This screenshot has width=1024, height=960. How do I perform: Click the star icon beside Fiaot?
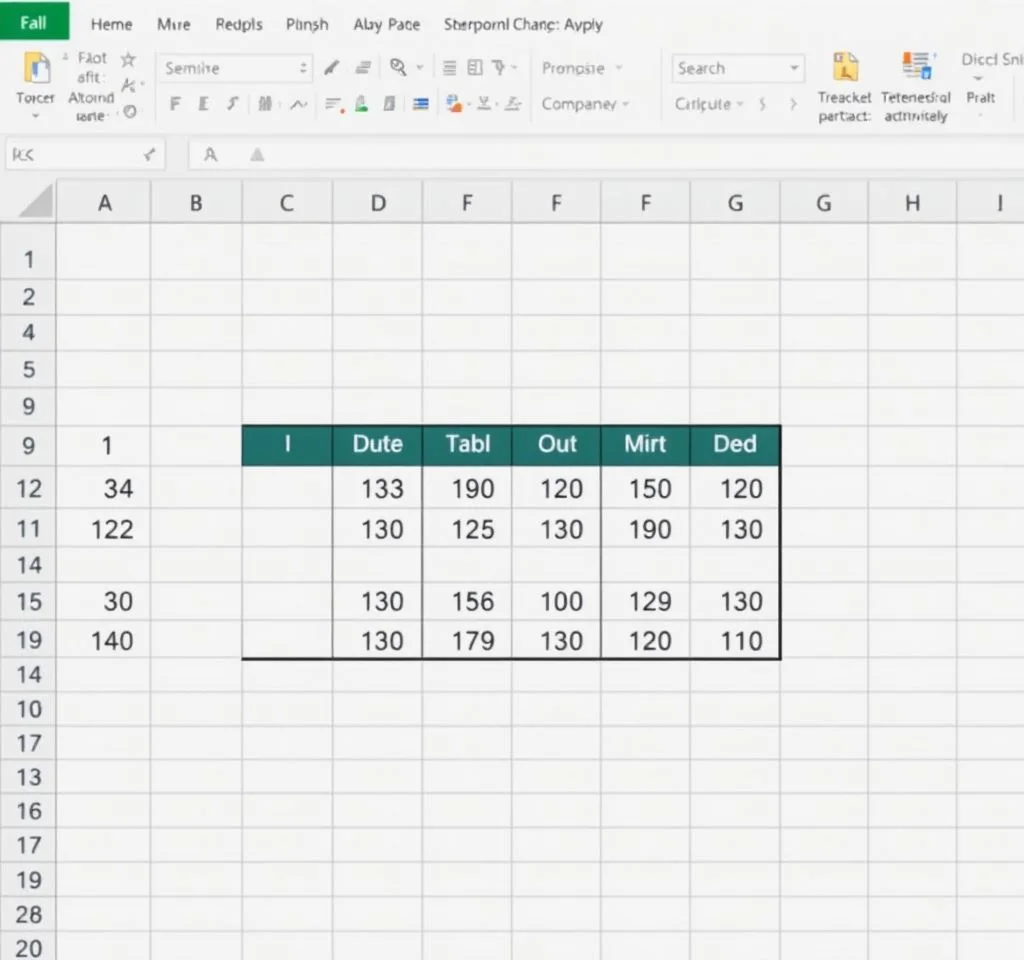tap(128, 60)
